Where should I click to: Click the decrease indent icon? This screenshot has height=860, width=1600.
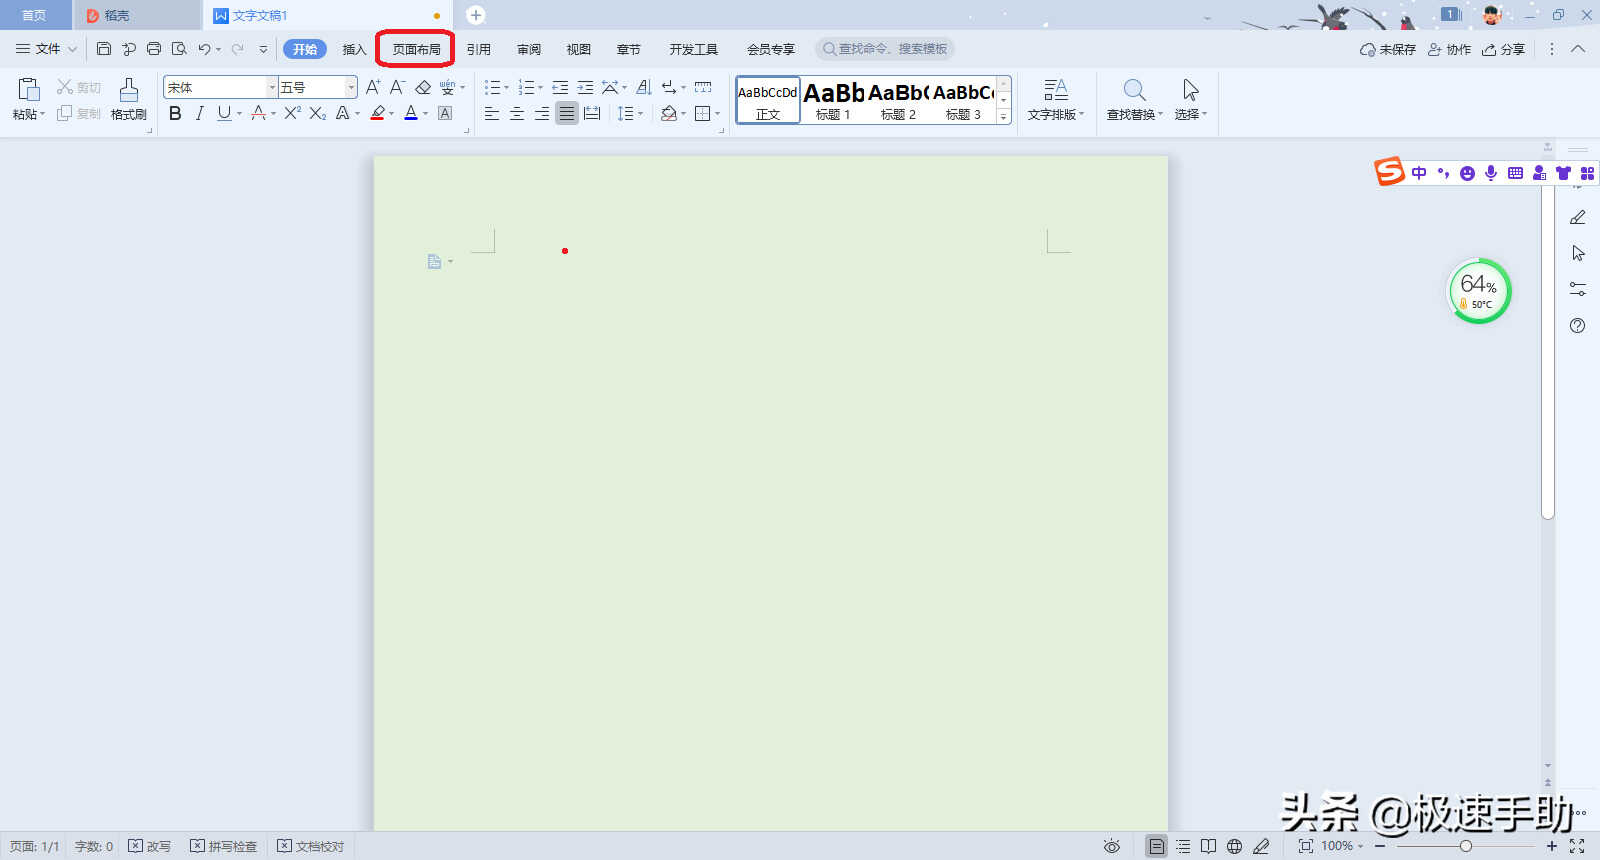click(x=560, y=87)
